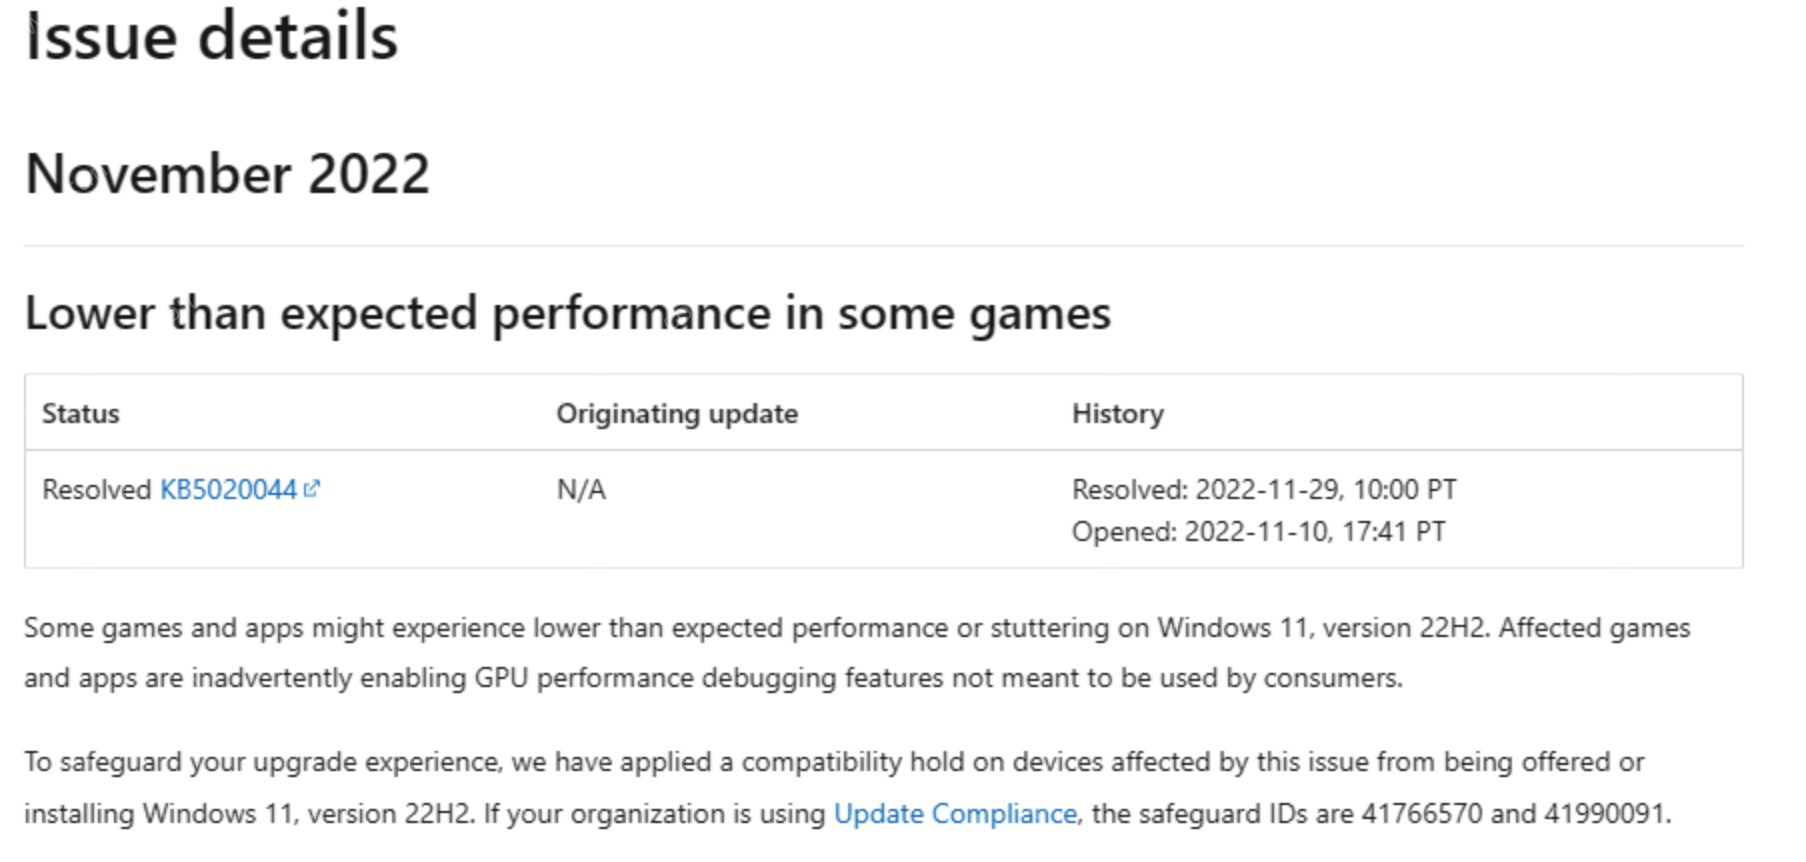Click the horizontal divider under November 2022
1806x862 pixels.
coord(884,246)
